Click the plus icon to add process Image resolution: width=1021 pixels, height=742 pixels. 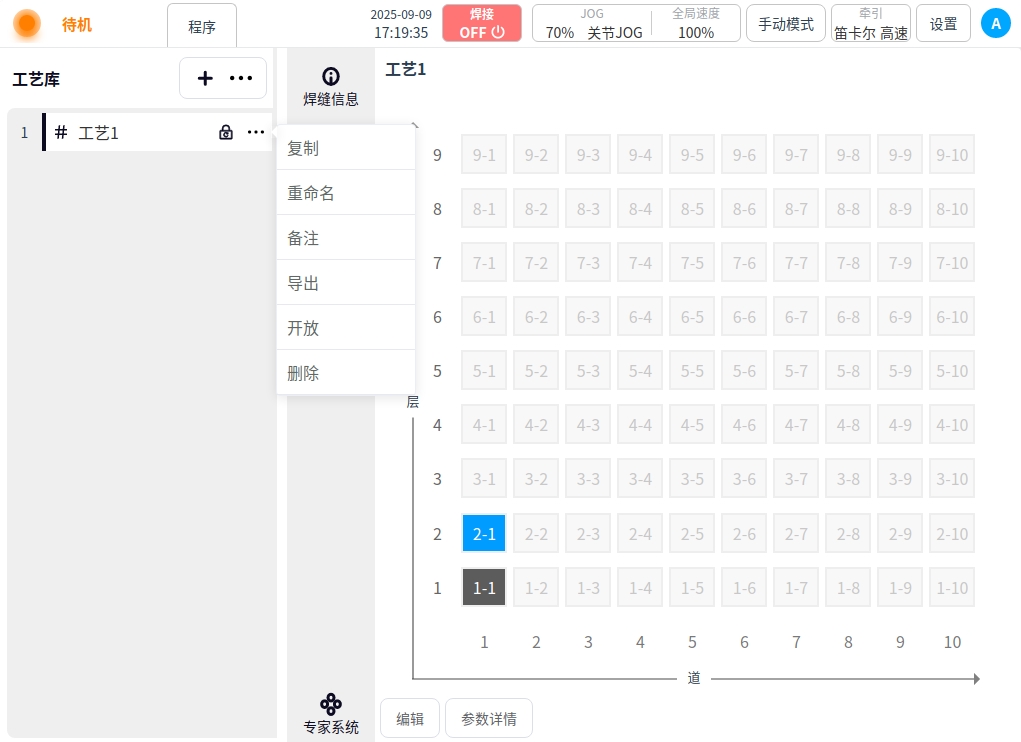coord(205,78)
